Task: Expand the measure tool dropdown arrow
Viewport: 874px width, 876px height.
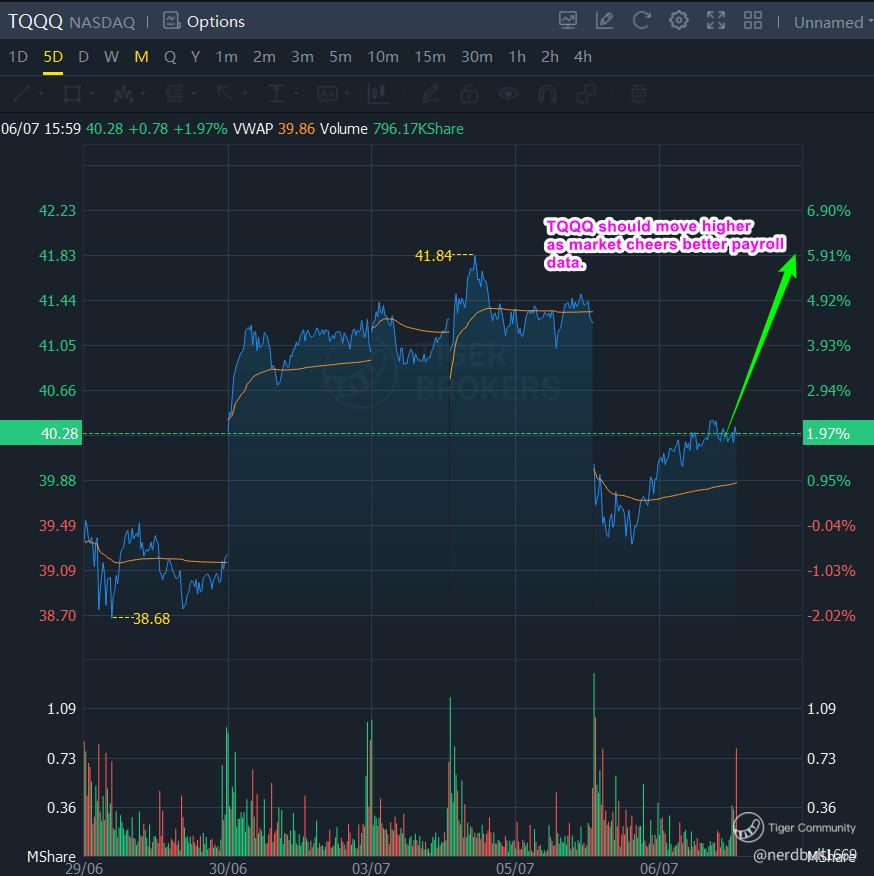Action: 296,93
